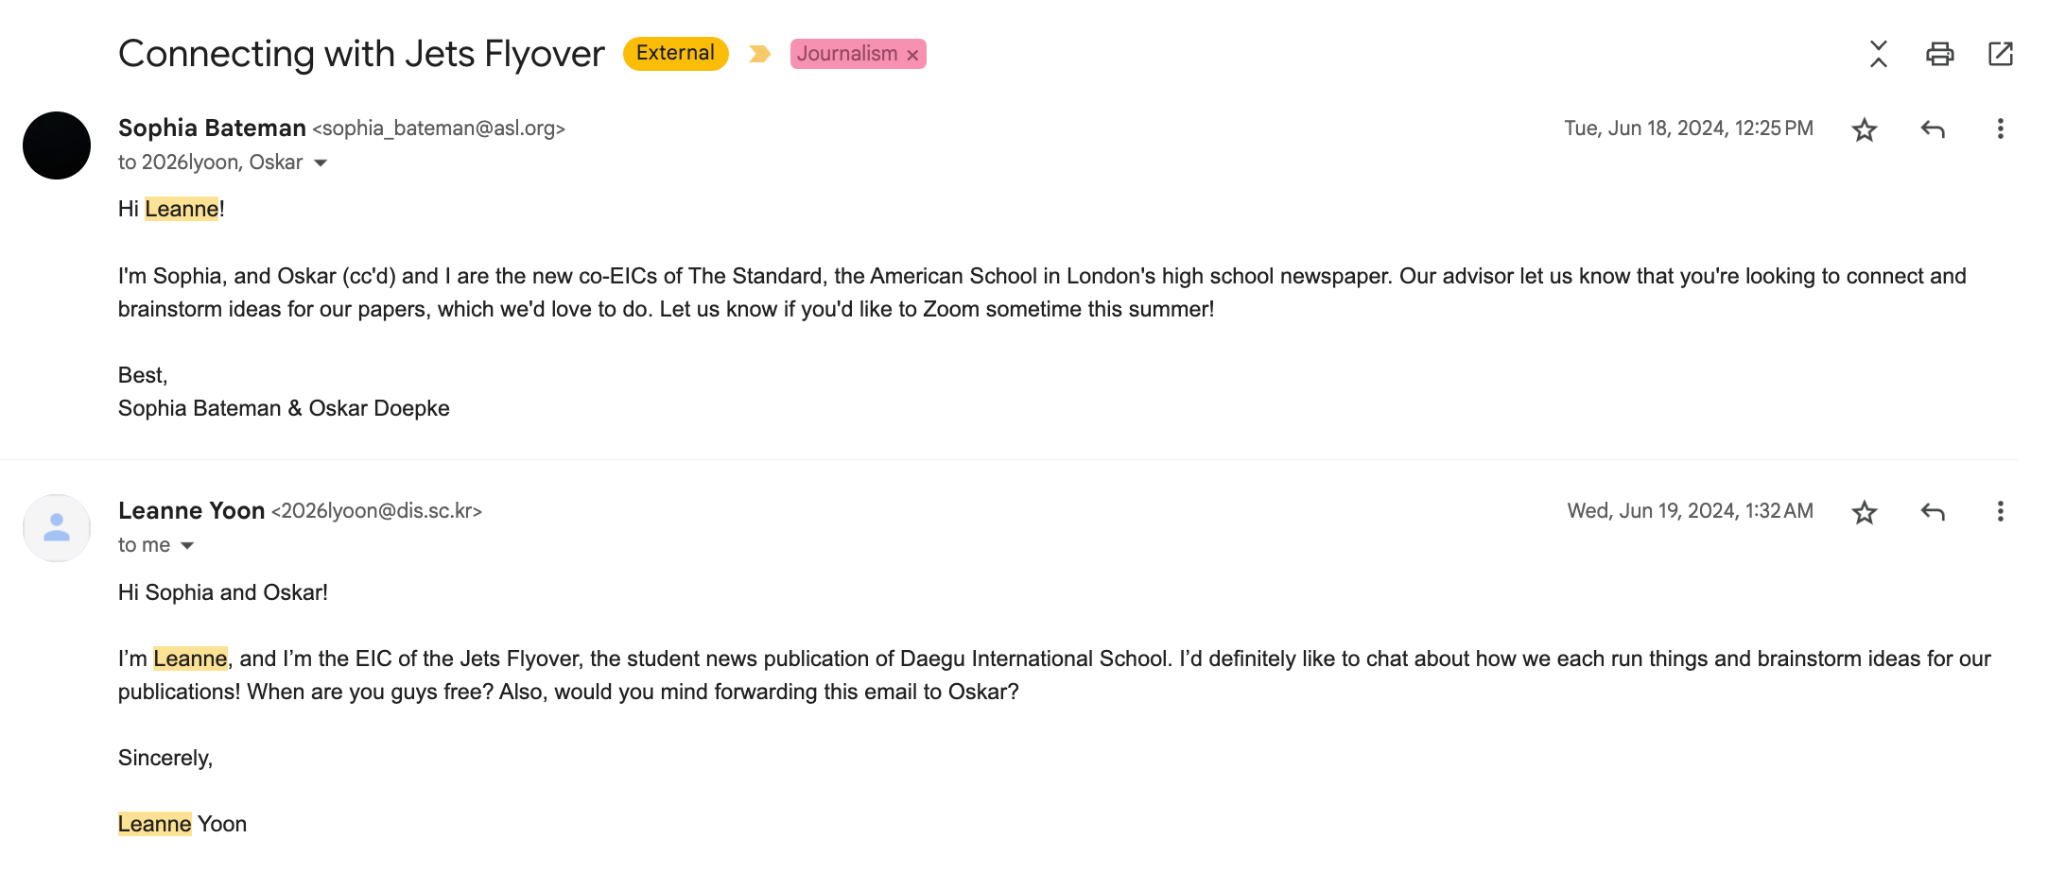Click sender name Leanne Yoon
The image size is (2048, 890).
pyautogui.click(x=191, y=511)
